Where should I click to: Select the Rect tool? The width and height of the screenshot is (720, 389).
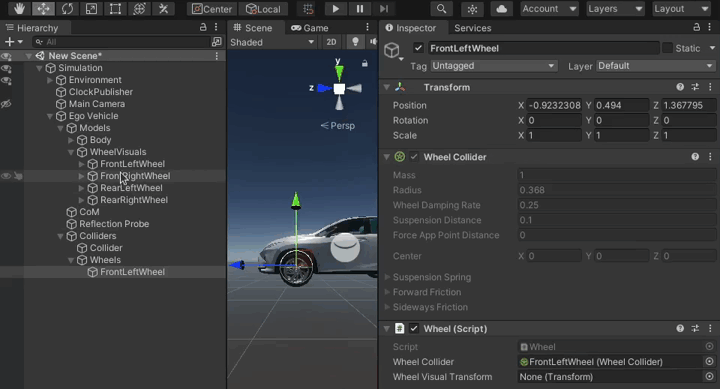[115, 9]
